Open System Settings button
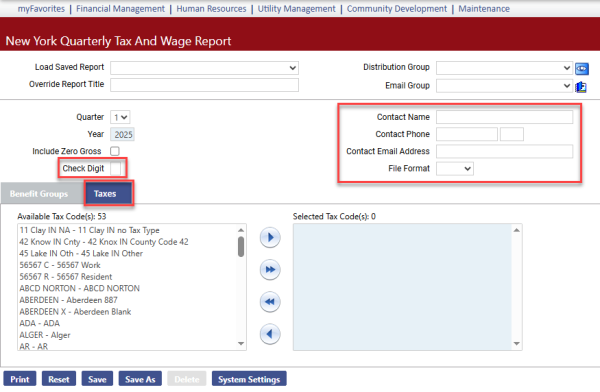Image resolution: width=600 pixels, height=392 pixels. click(x=249, y=379)
